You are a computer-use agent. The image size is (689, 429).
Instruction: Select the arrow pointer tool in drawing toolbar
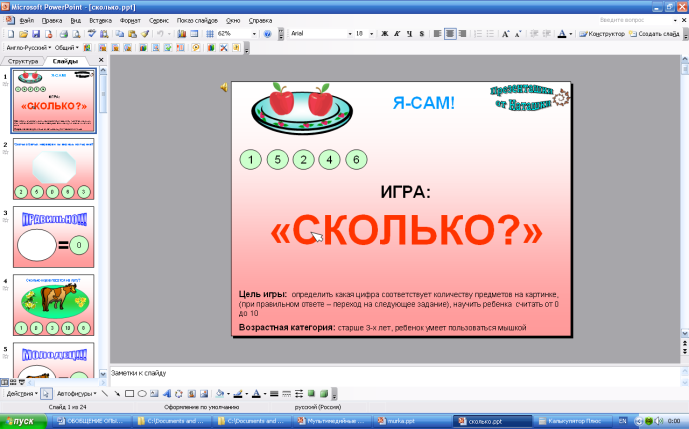point(46,393)
